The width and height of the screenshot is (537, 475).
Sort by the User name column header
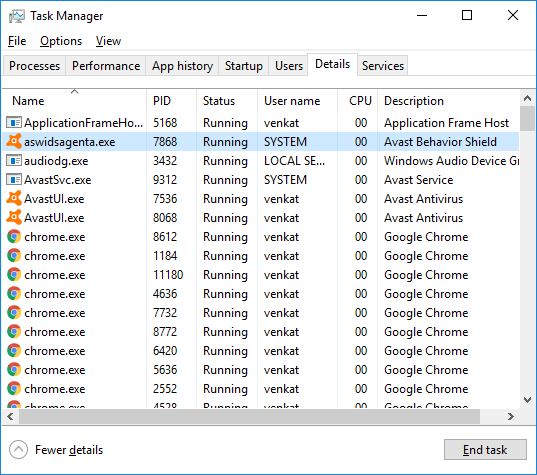[x=298, y=101]
